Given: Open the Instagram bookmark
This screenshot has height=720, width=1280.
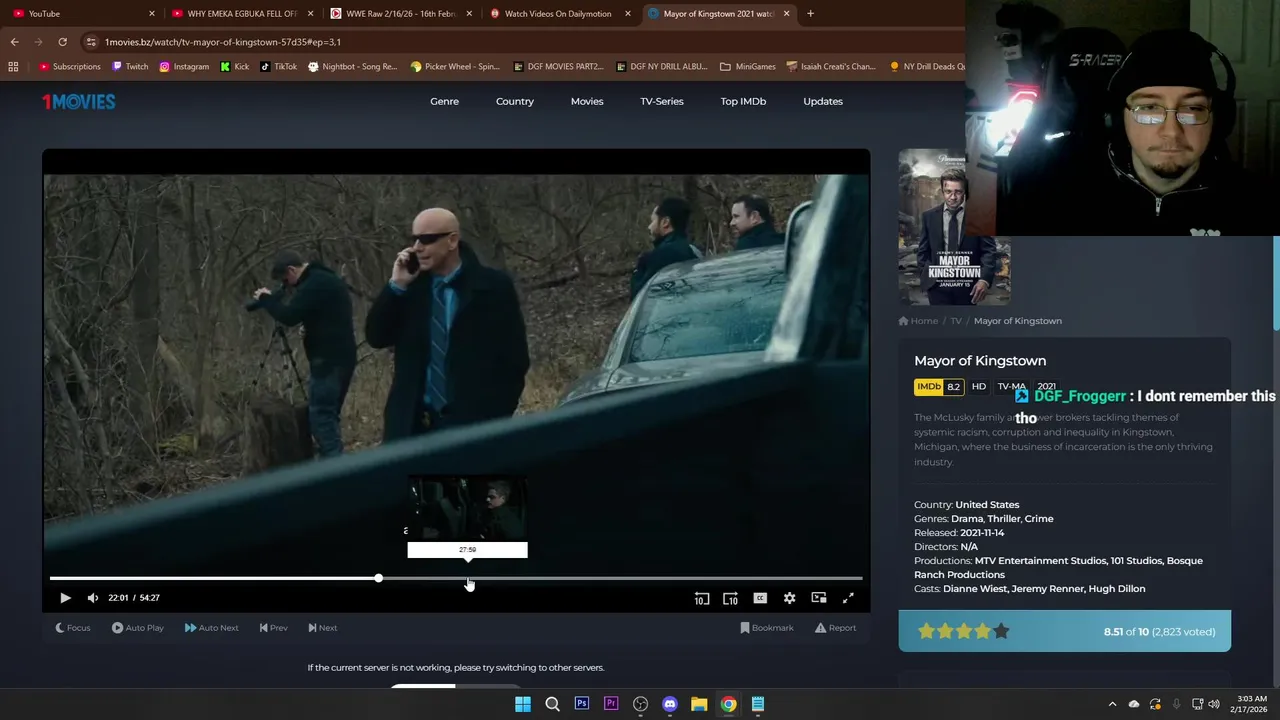Looking at the screenshot, I should (x=184, y=67).
